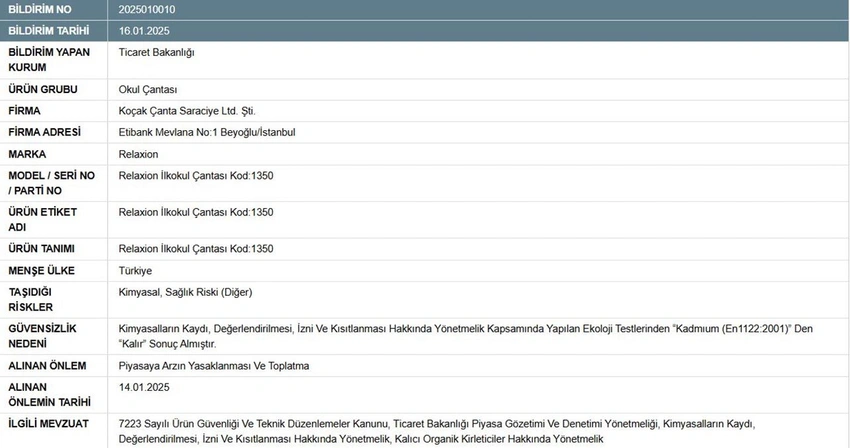
Task: Select the MENŞE ÜLKE label
Action: pyautogui.click(x=42, y=271)
